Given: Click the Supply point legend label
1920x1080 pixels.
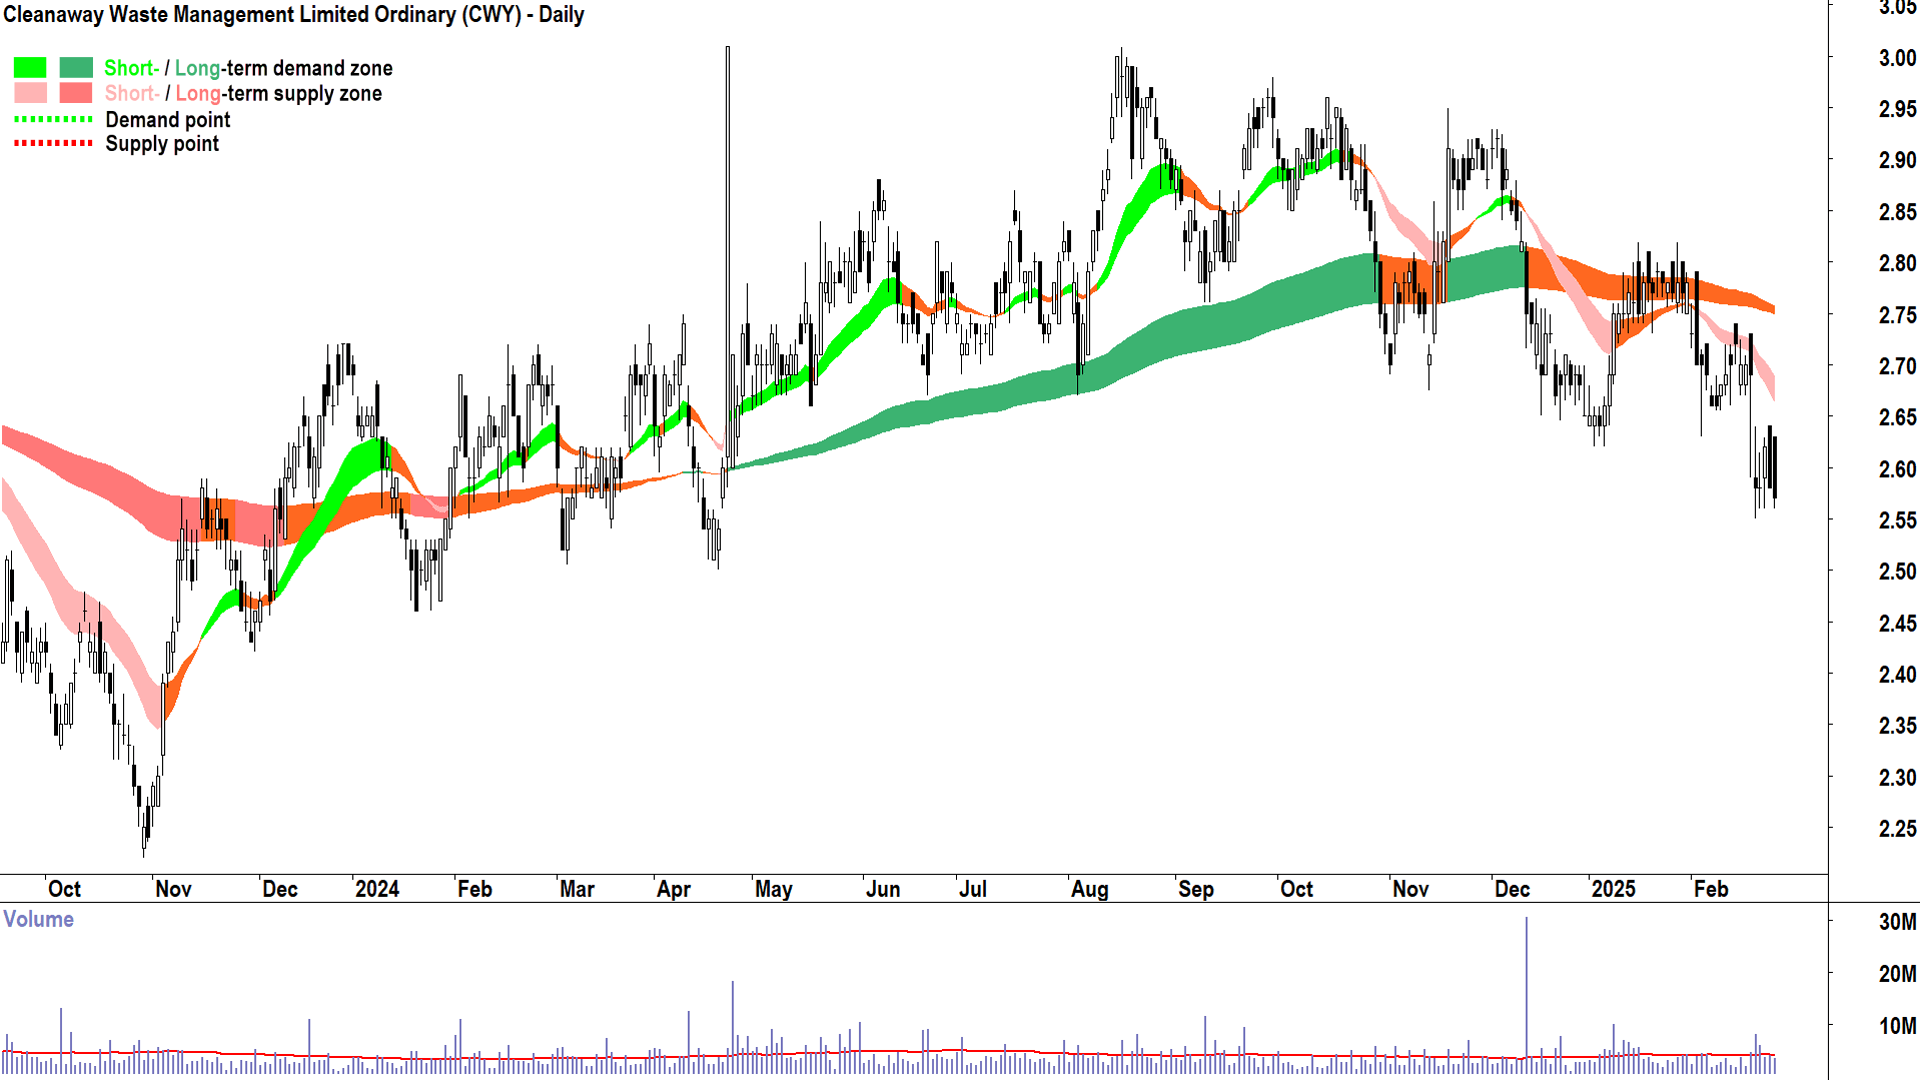Looking at the screenshot, I should 162,144.
